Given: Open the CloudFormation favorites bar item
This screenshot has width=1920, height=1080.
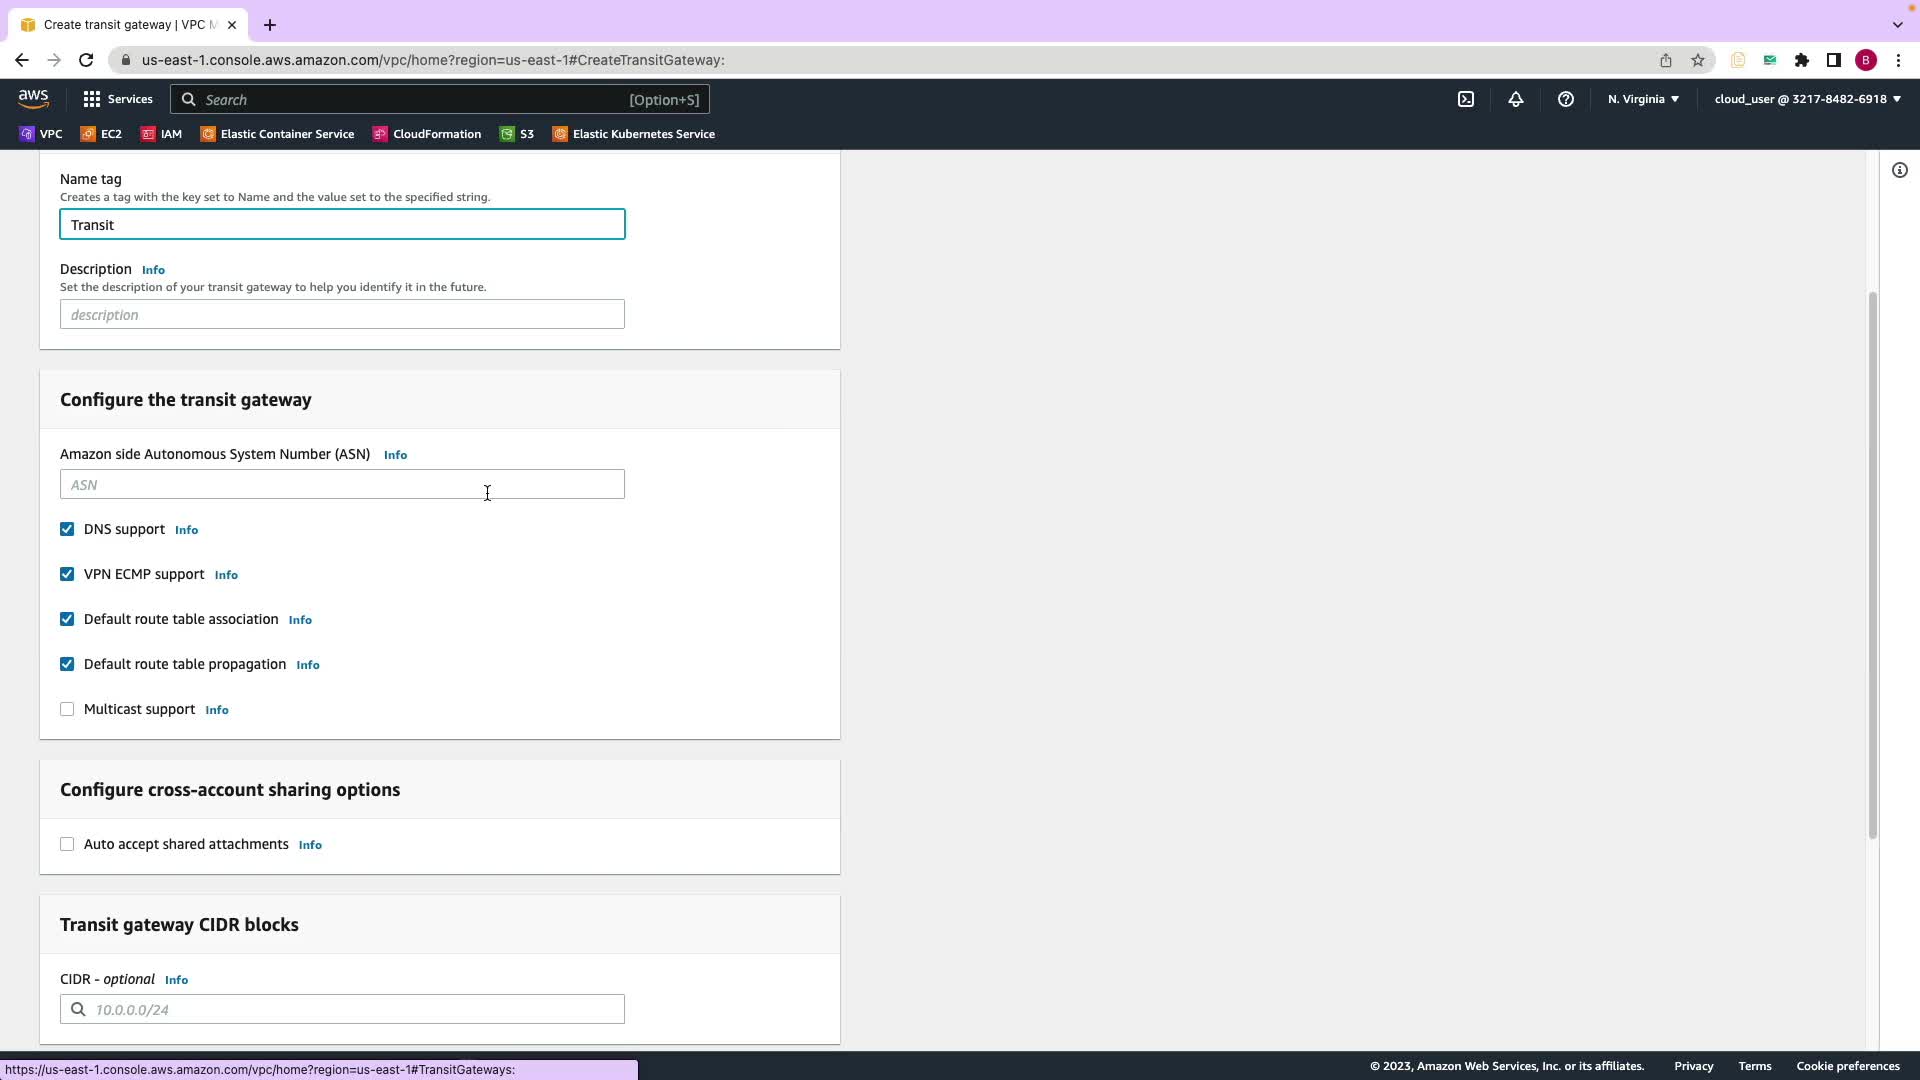Looking at the screenshot, I should pos(427,134).
